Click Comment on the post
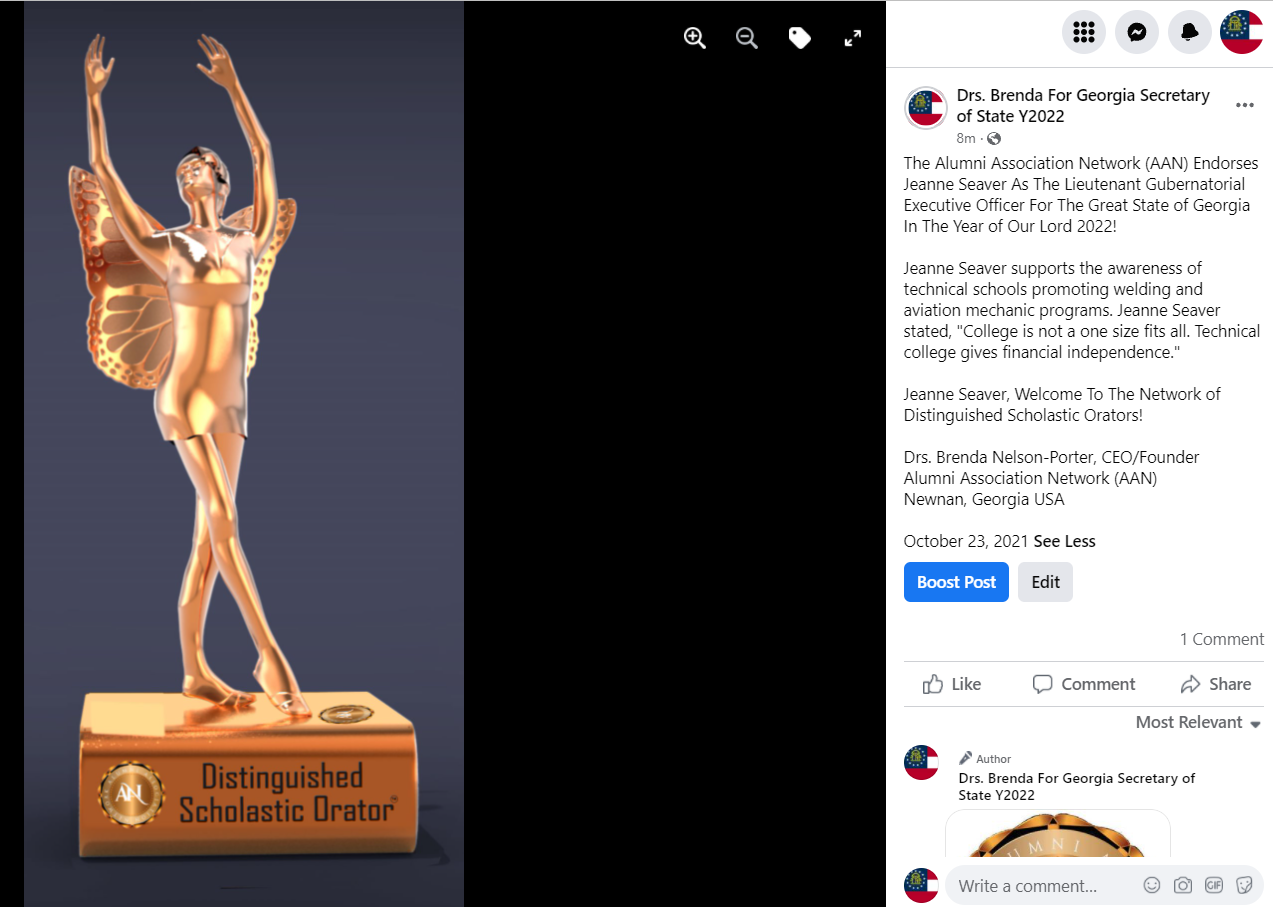1273x907 pixels. (1084, 684)
